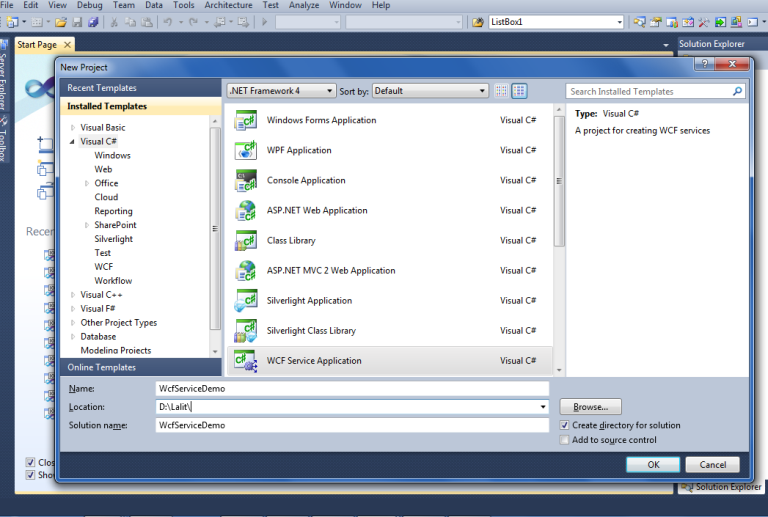Click the Paste toolbar icon
The image size is (768, 517).
146,22
